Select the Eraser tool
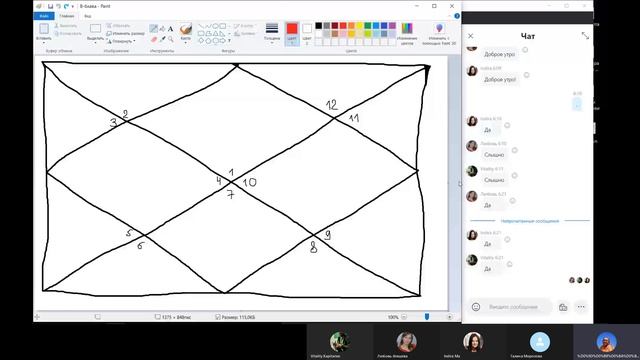The image size is (640, 360). point(154,40)
